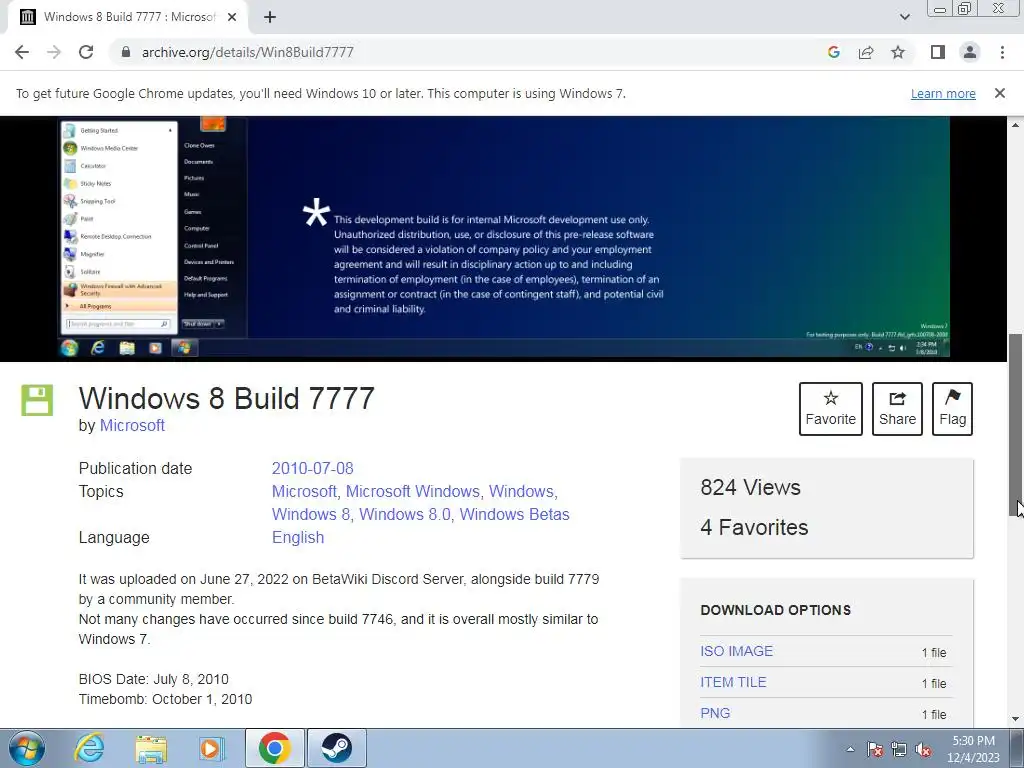
Task: Open the Learn more link
Action: (x=943, y=93)
